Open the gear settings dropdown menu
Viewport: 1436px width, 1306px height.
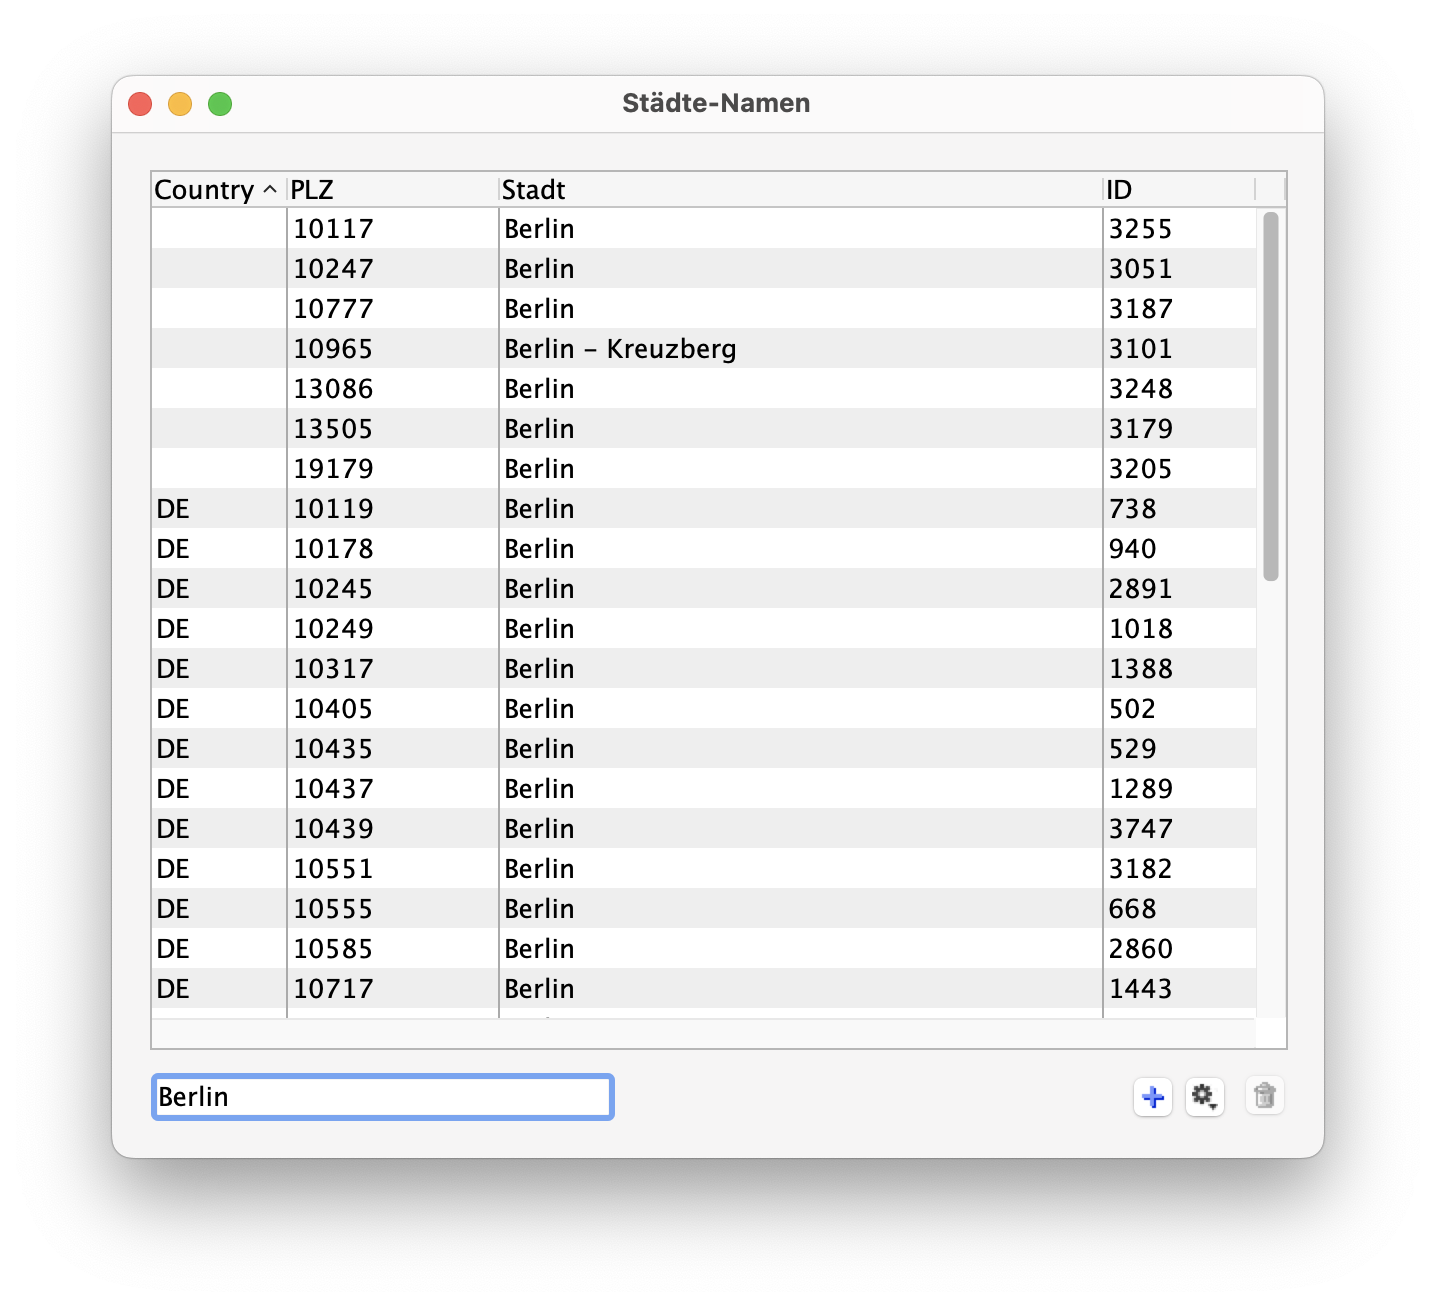[1204, 1097]
